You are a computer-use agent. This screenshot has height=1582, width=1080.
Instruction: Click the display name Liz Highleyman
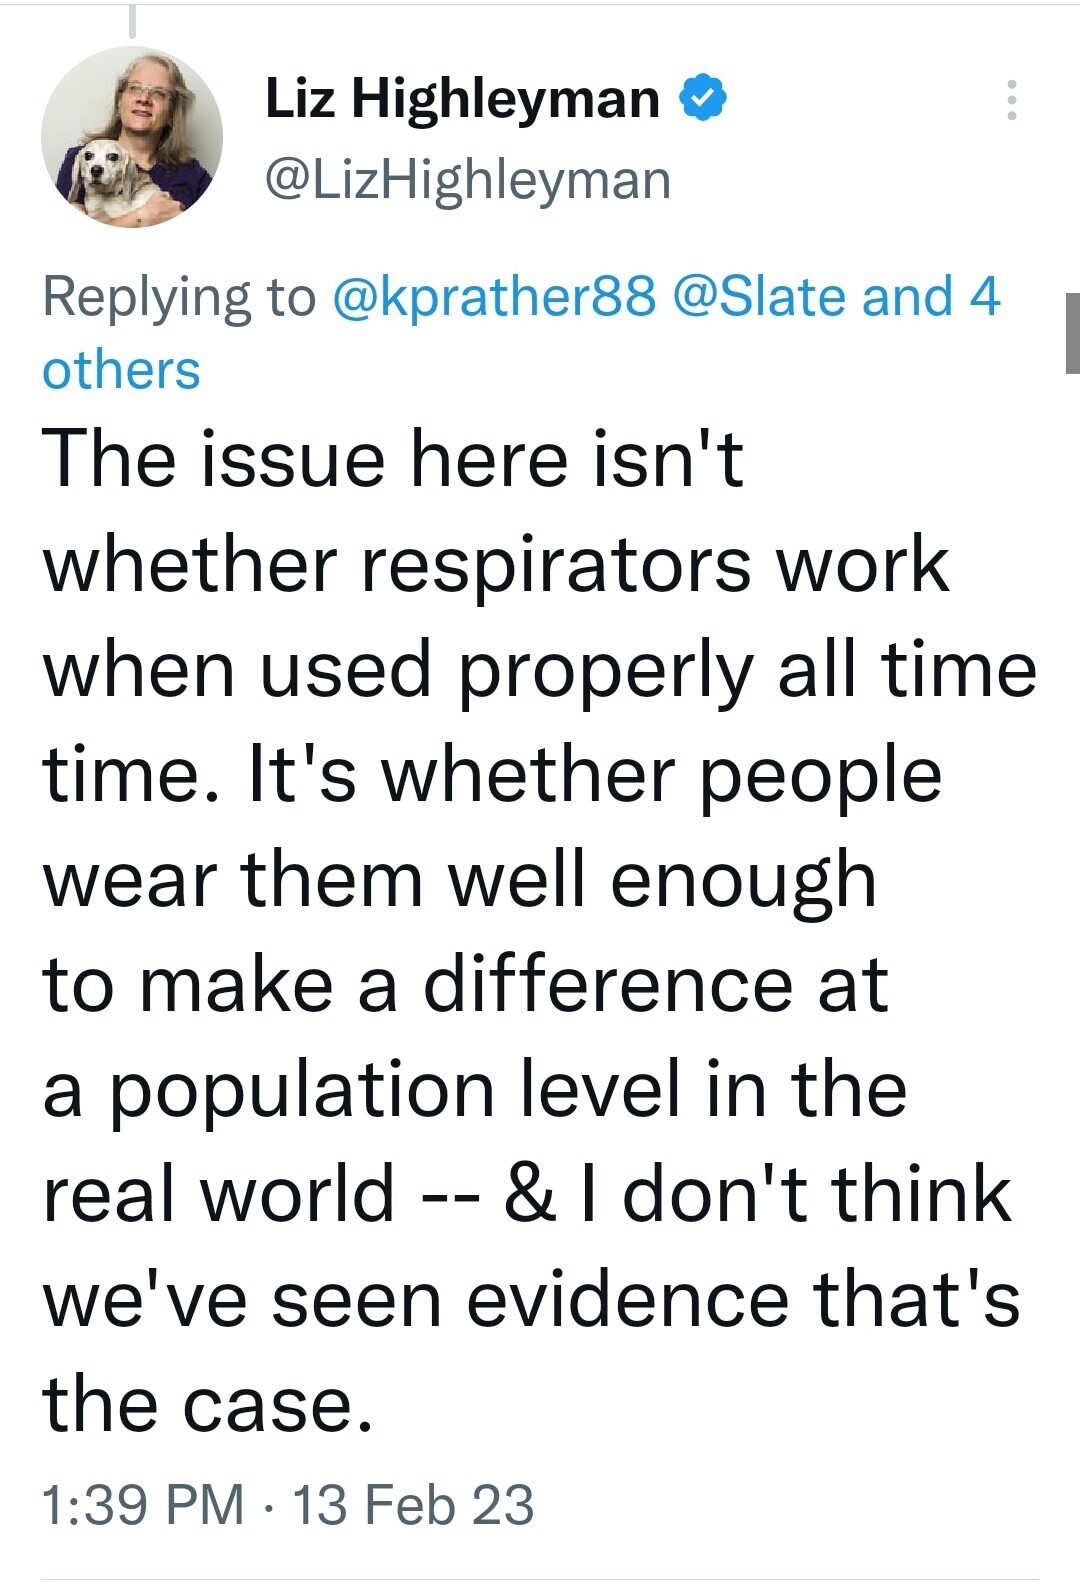462,98
